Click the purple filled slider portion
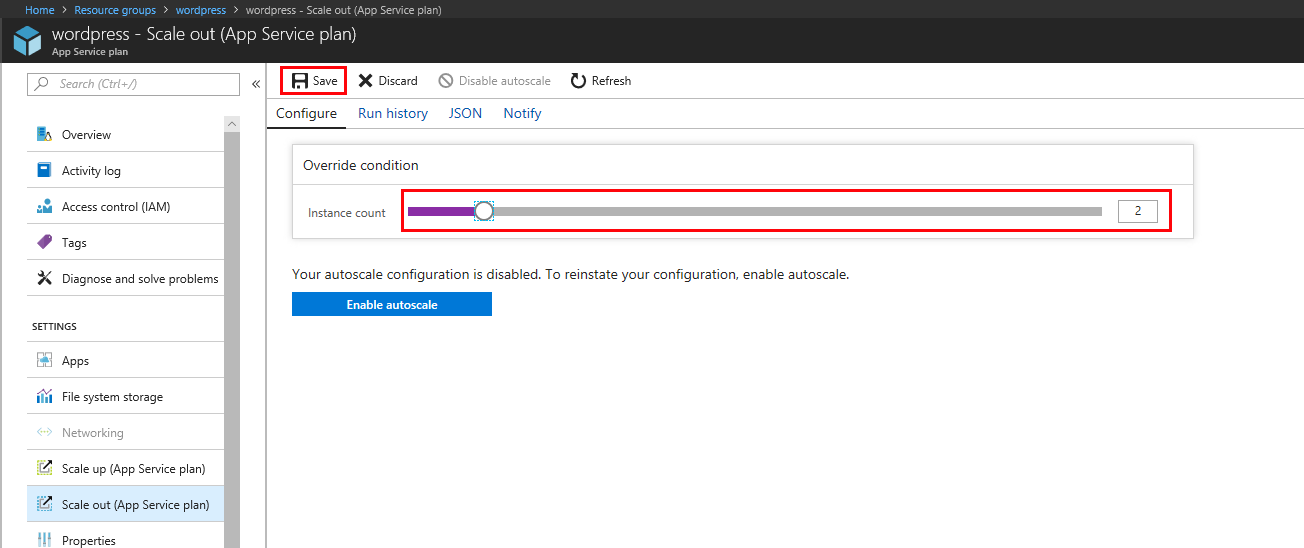 click(440, 211)
